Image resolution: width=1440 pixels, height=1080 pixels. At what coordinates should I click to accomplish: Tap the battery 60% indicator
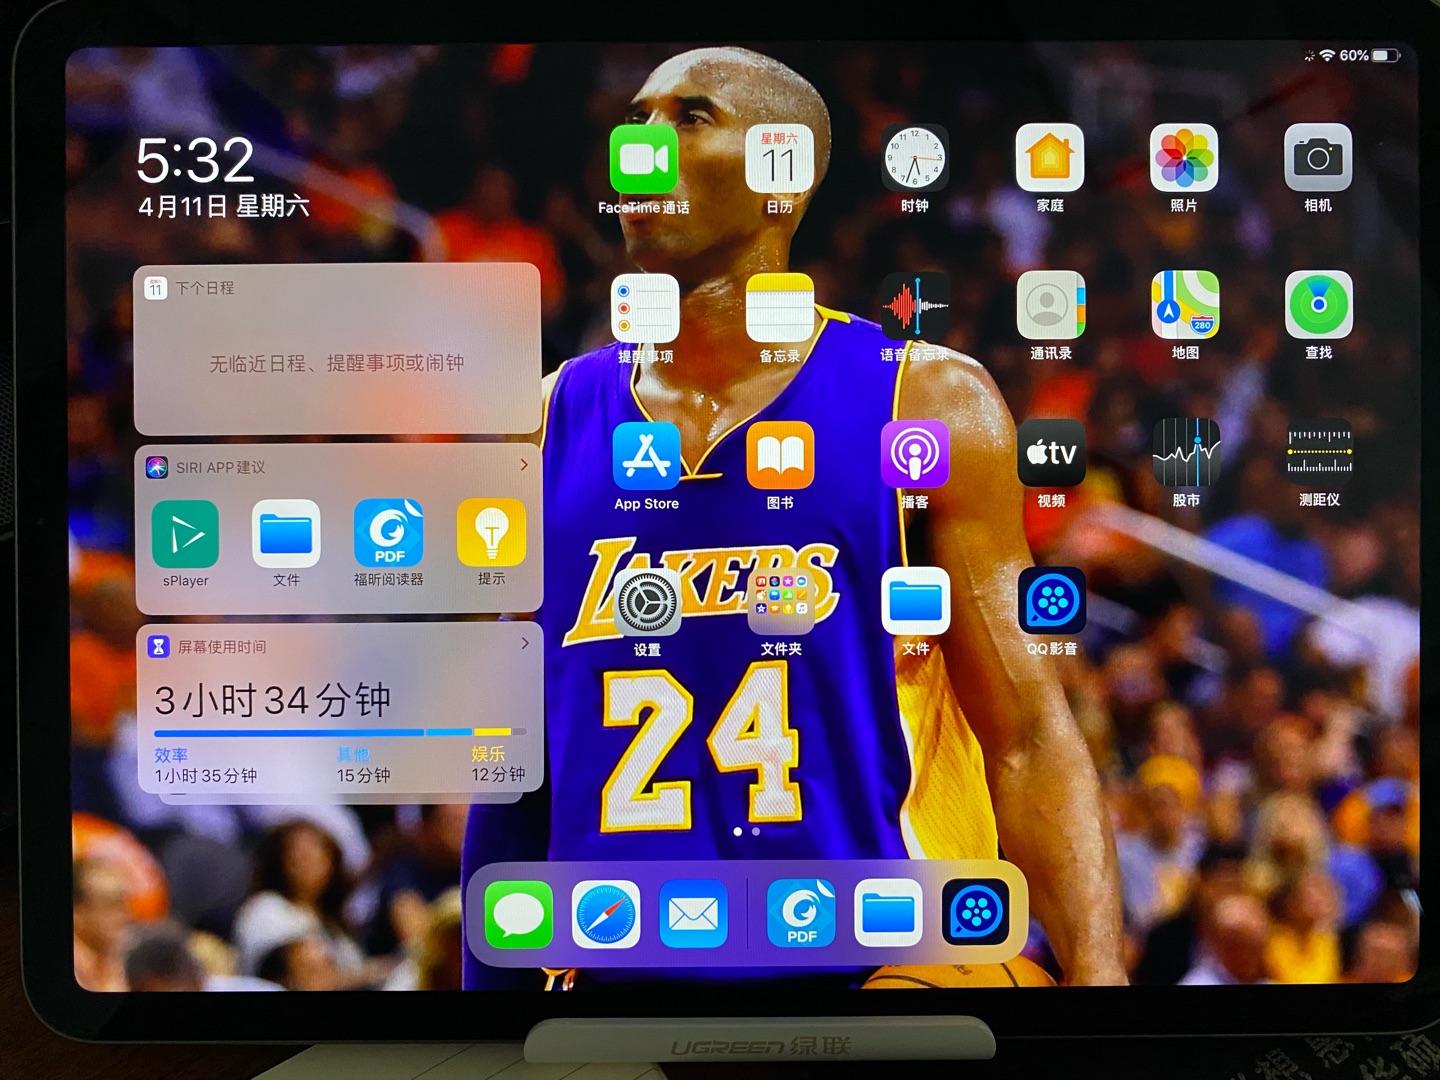click(1369, 55)
